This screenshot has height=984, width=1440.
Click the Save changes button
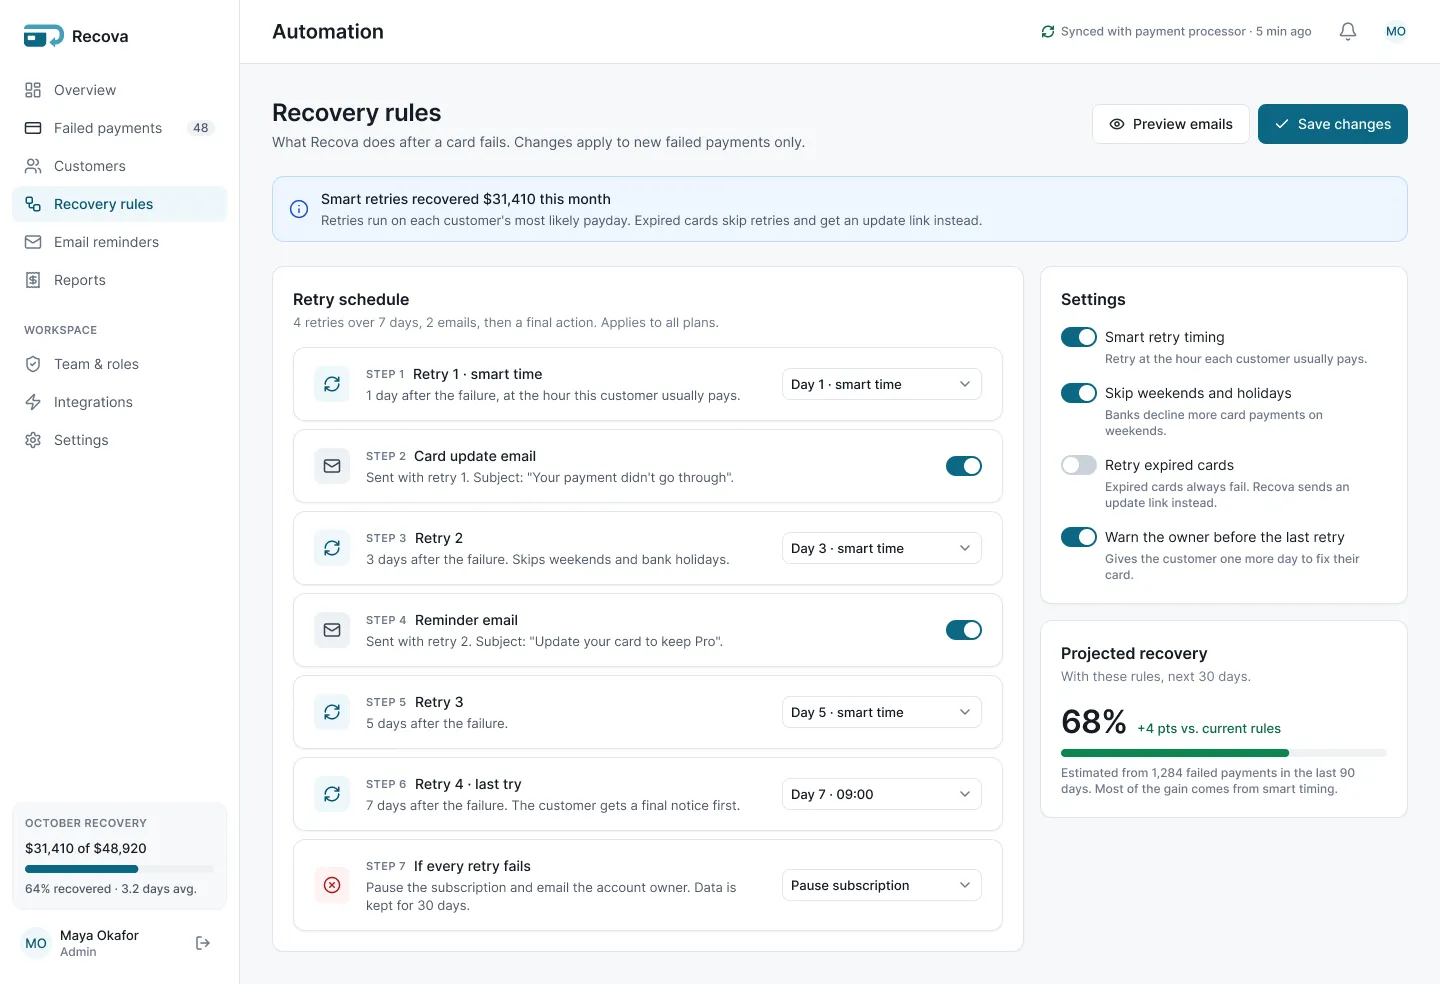[x=1333, y=124]
